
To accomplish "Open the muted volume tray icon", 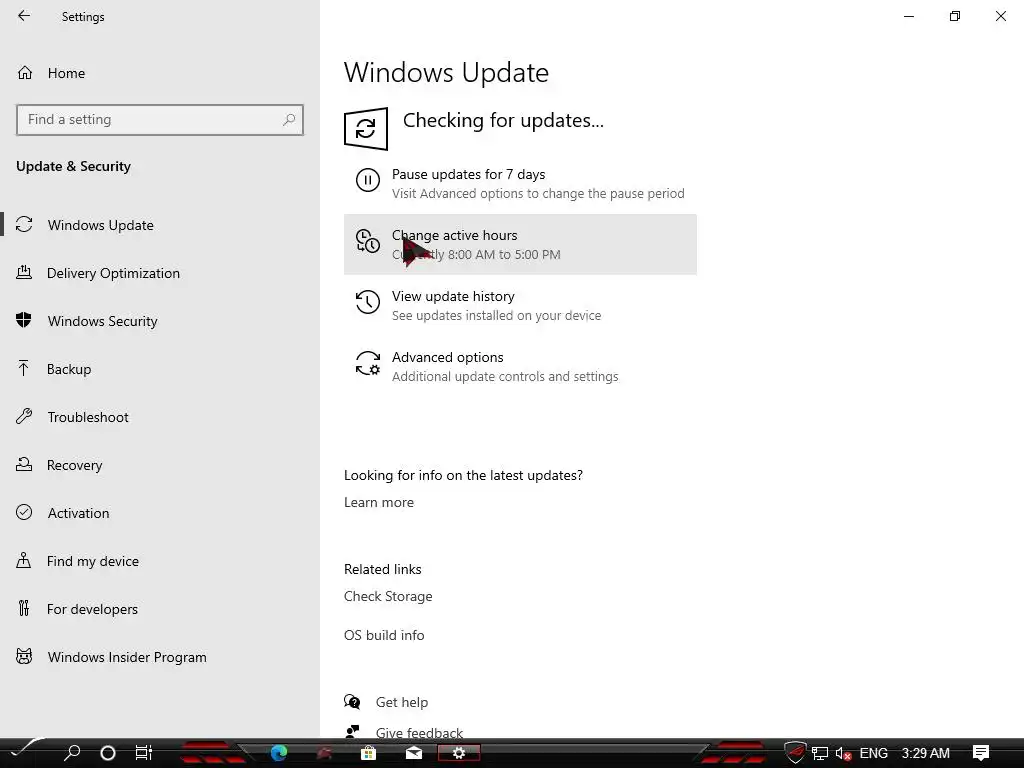I will (843, 754).
